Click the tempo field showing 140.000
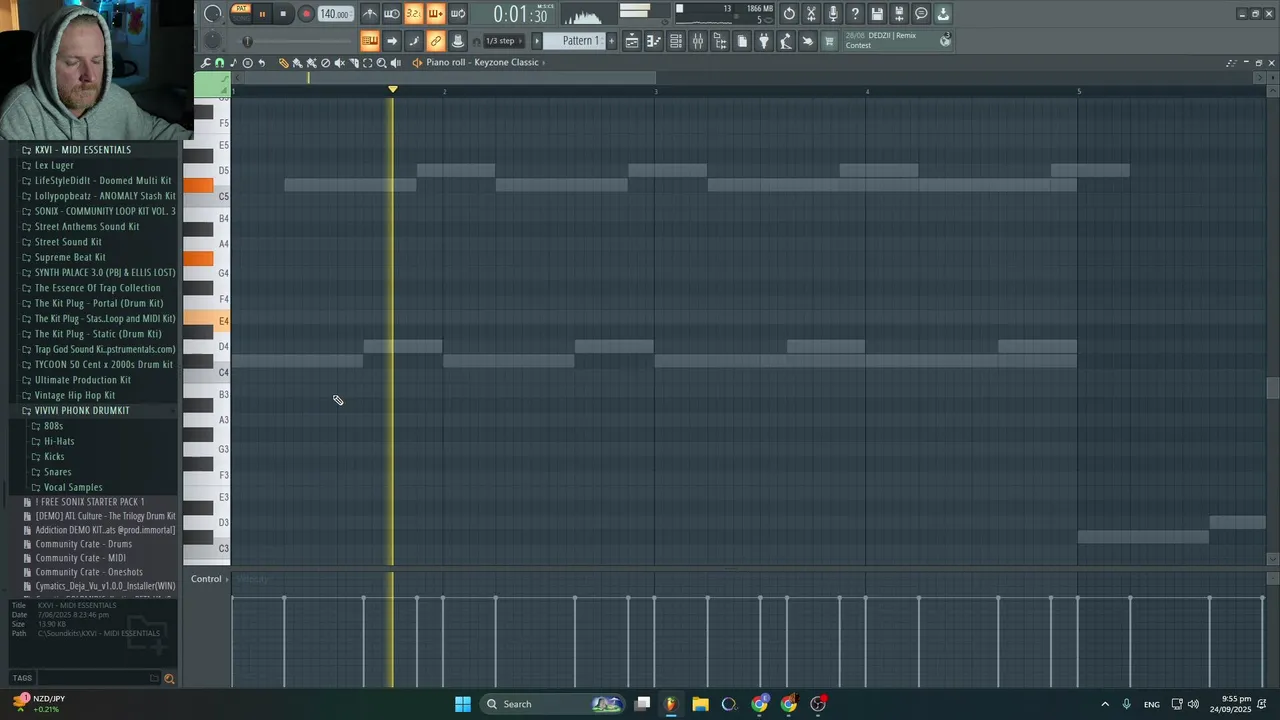This screenshot has height=720, width=1280. tap(334, 14)
